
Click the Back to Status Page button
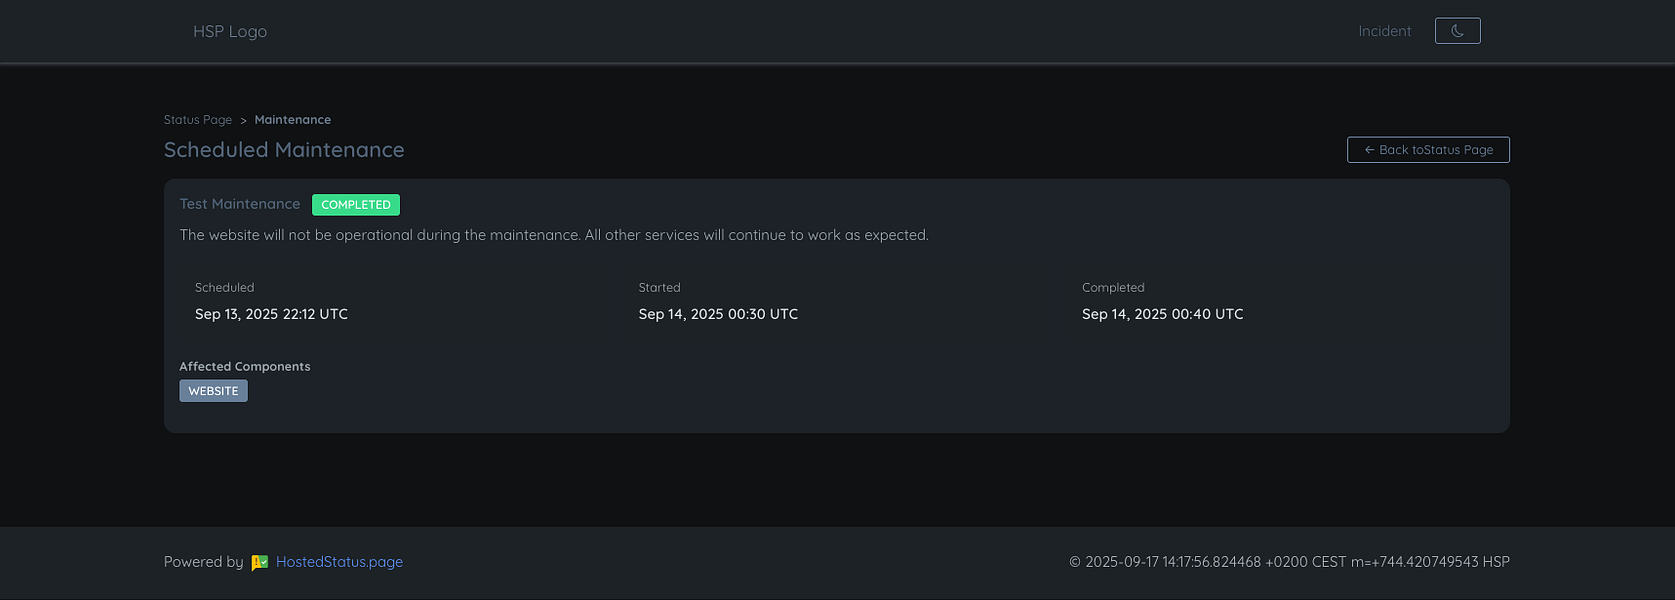coord(1428,149)
